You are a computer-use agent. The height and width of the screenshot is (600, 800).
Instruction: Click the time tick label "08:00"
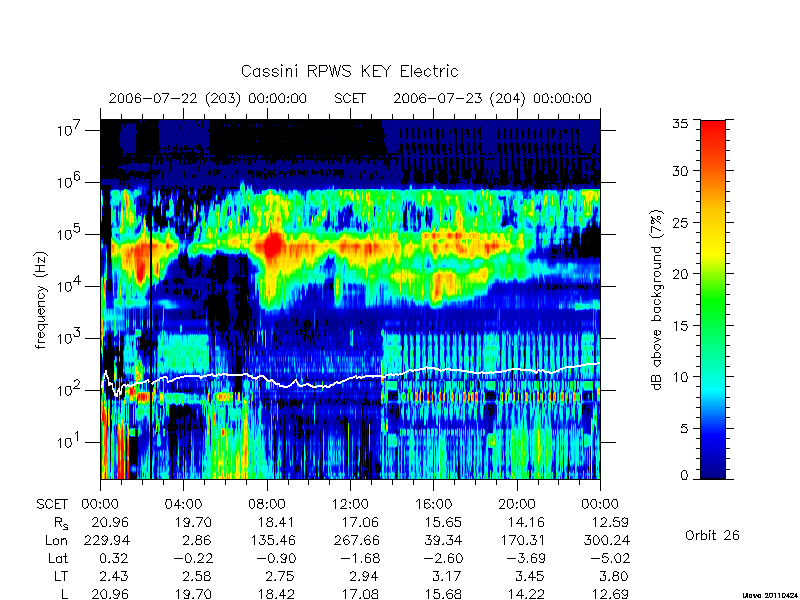tap(267, 505)
